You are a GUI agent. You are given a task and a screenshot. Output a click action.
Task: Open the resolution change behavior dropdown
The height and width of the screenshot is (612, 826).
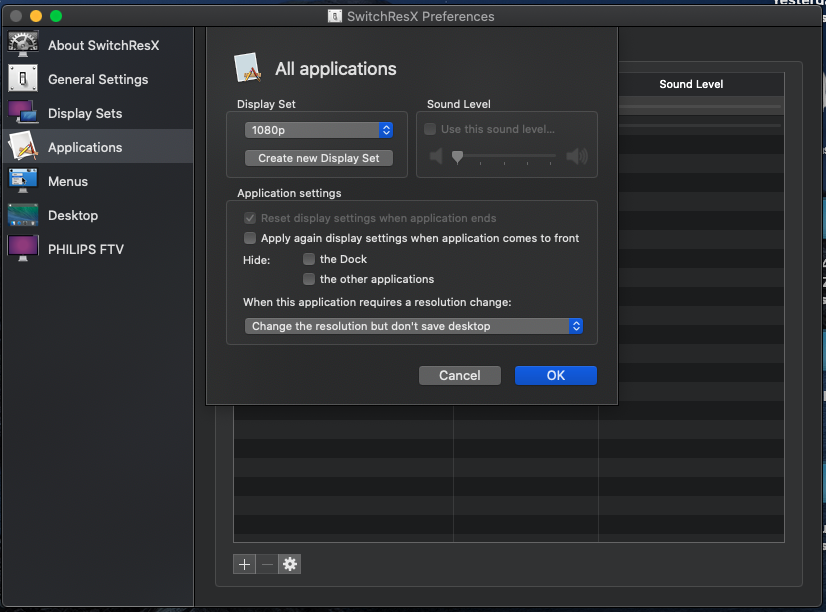pyautogui.click(x=414, y=326)
